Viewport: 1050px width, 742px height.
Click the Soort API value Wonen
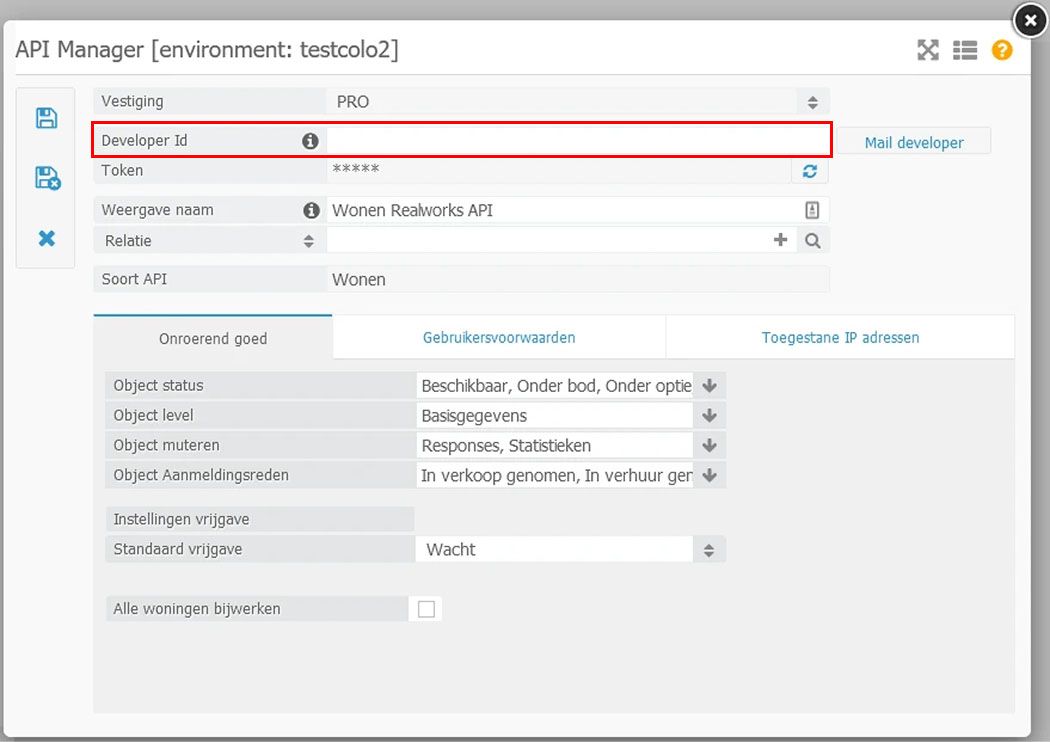(x=359, y=279)
